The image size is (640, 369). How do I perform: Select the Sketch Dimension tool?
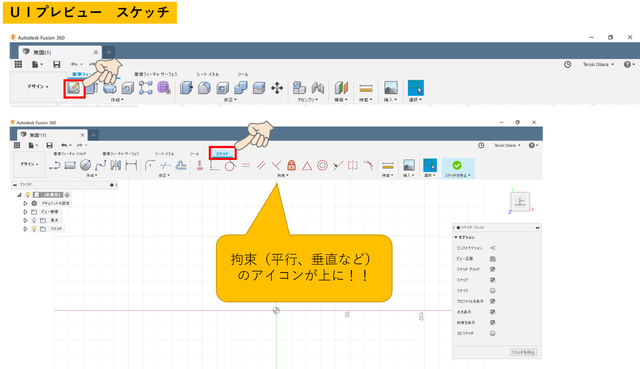pos(131,165)
